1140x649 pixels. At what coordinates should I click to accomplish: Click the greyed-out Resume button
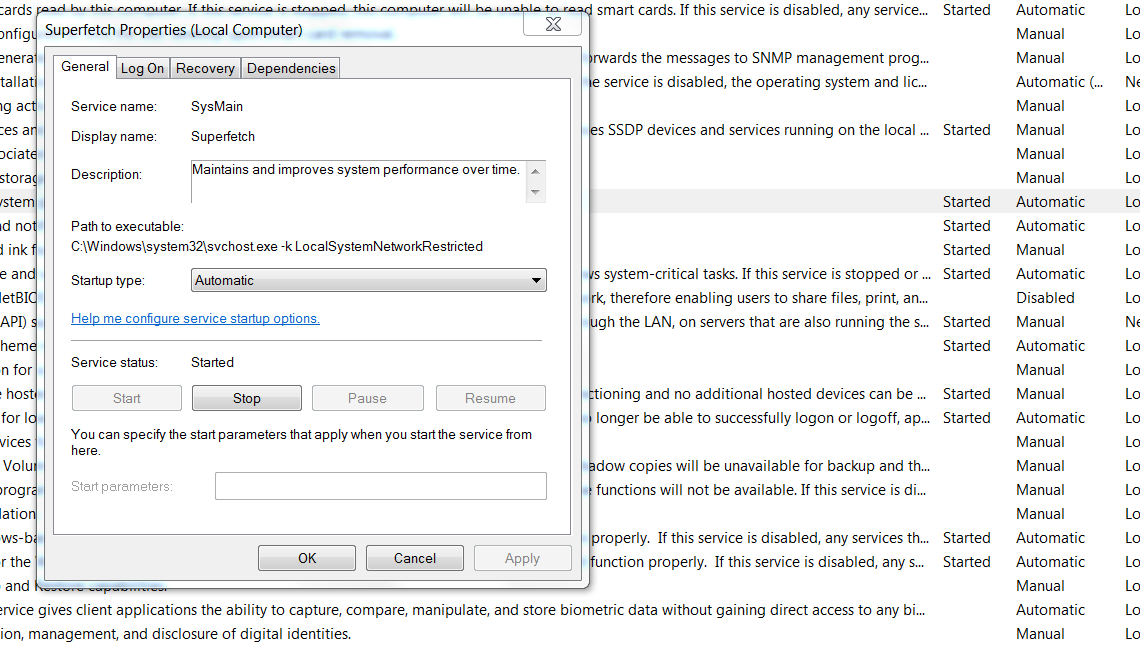(490, 398)
